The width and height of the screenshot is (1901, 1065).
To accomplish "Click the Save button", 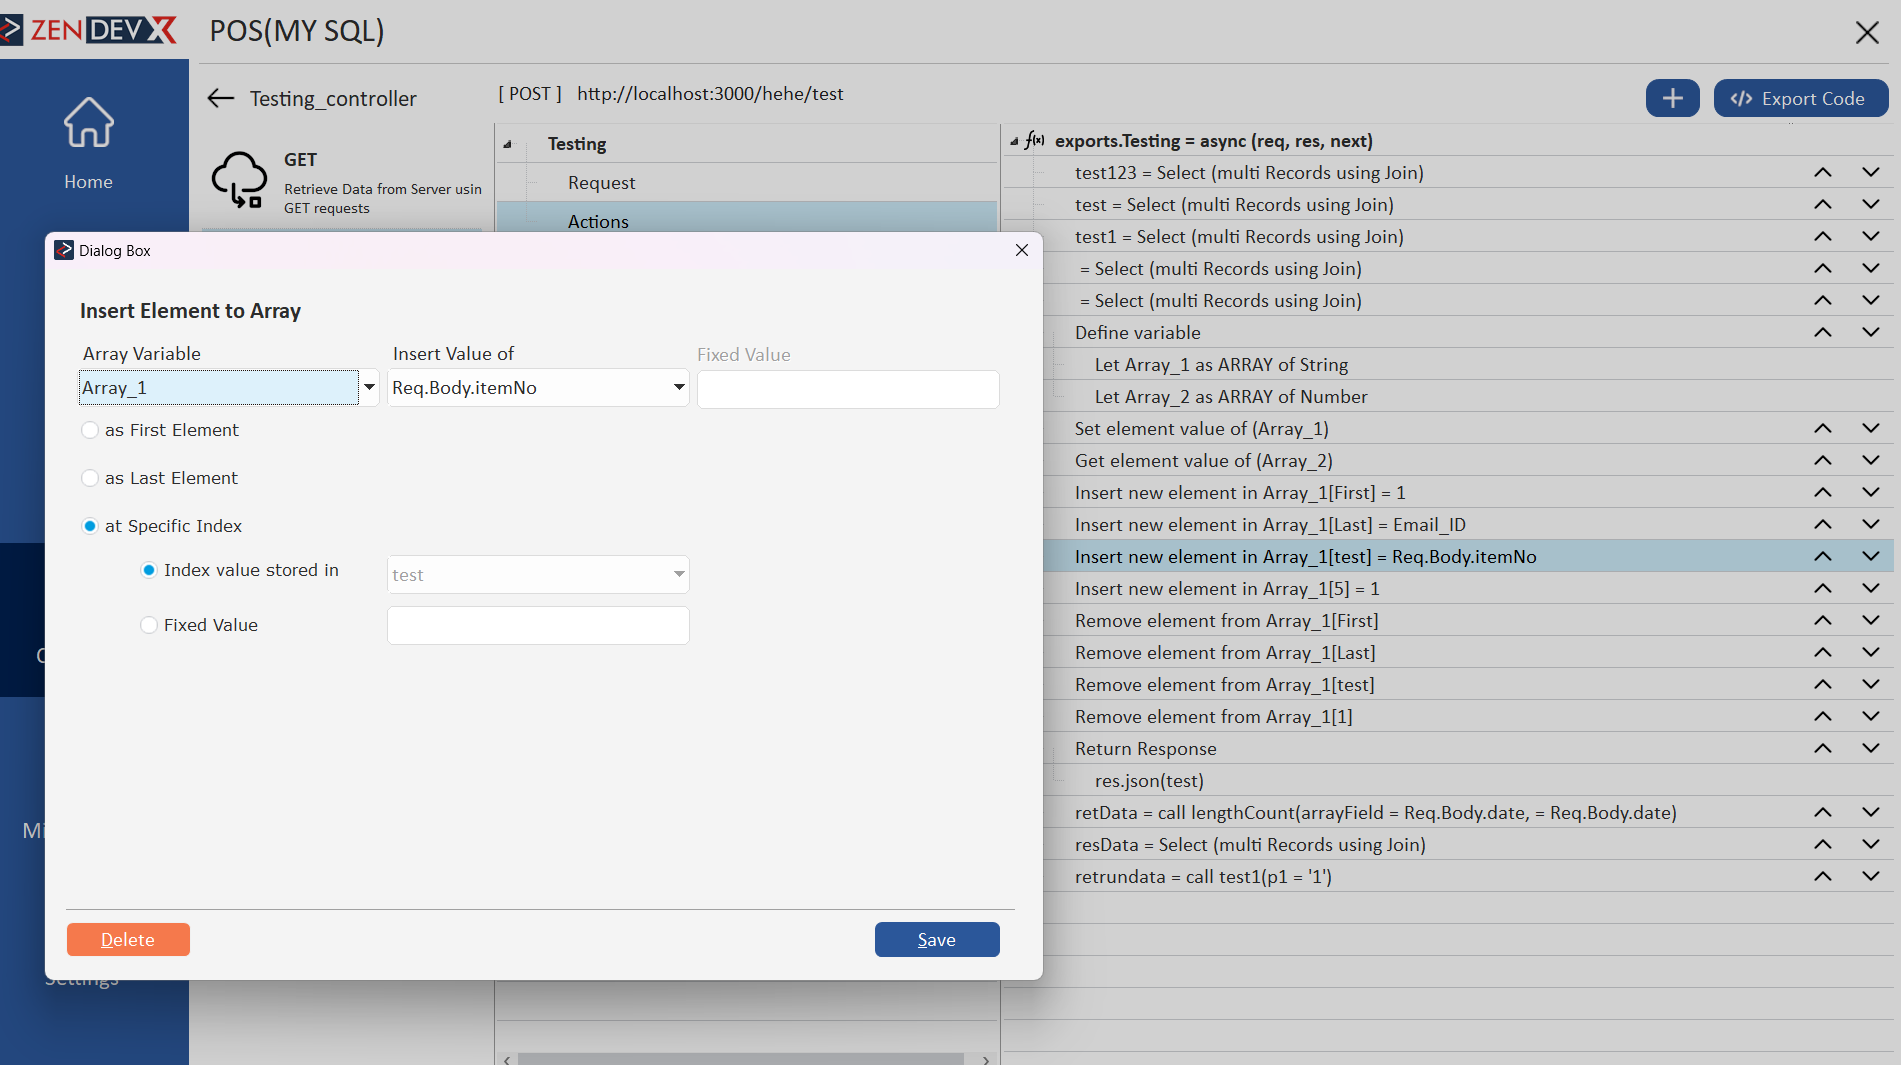I will click(x=936, y=939).
